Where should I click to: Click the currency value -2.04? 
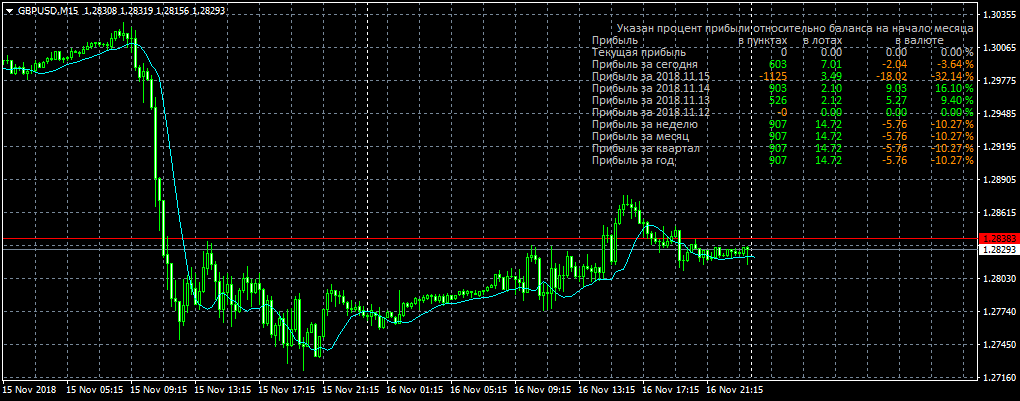pyautogui.click(x=894, y=64)
